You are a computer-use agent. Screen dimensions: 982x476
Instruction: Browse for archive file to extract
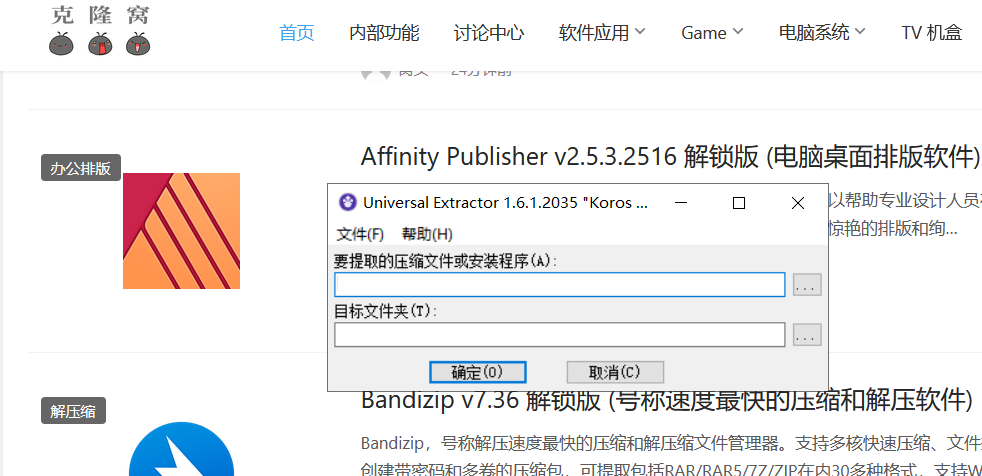[807, 284]
